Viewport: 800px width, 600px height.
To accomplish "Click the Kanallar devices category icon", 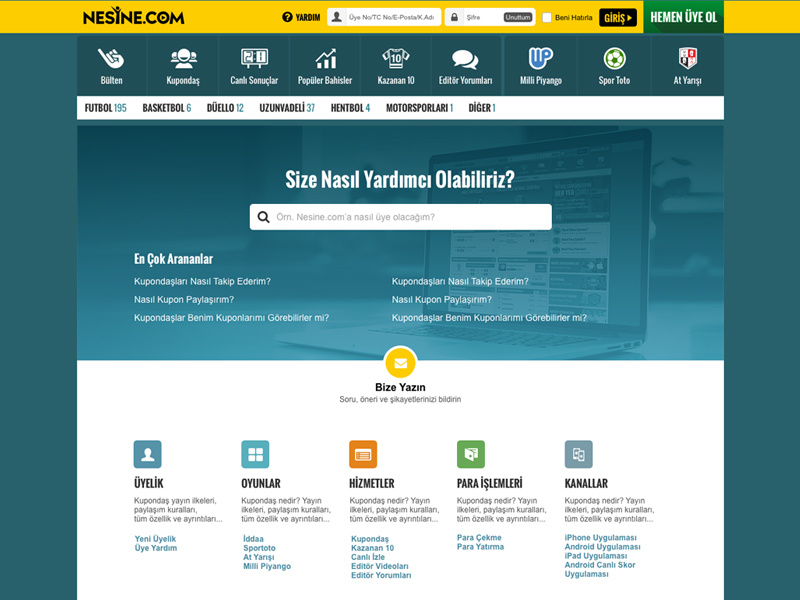I will (579, 454).
